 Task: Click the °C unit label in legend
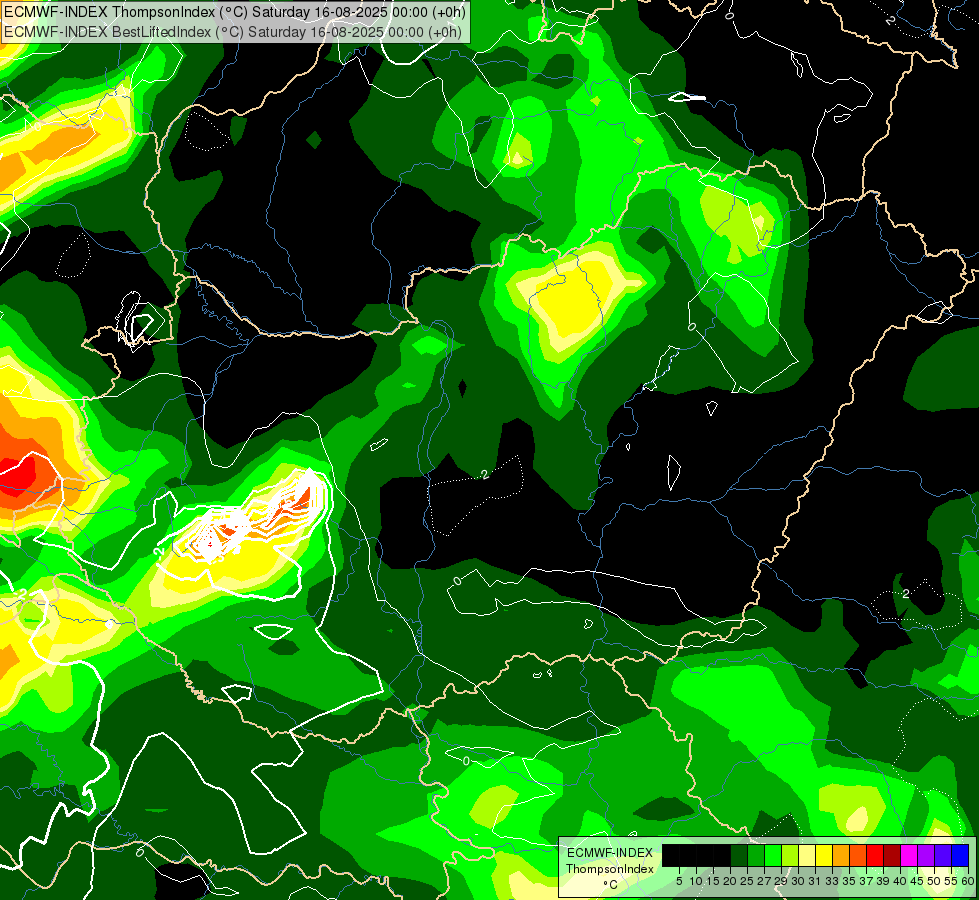pos(611,885)
